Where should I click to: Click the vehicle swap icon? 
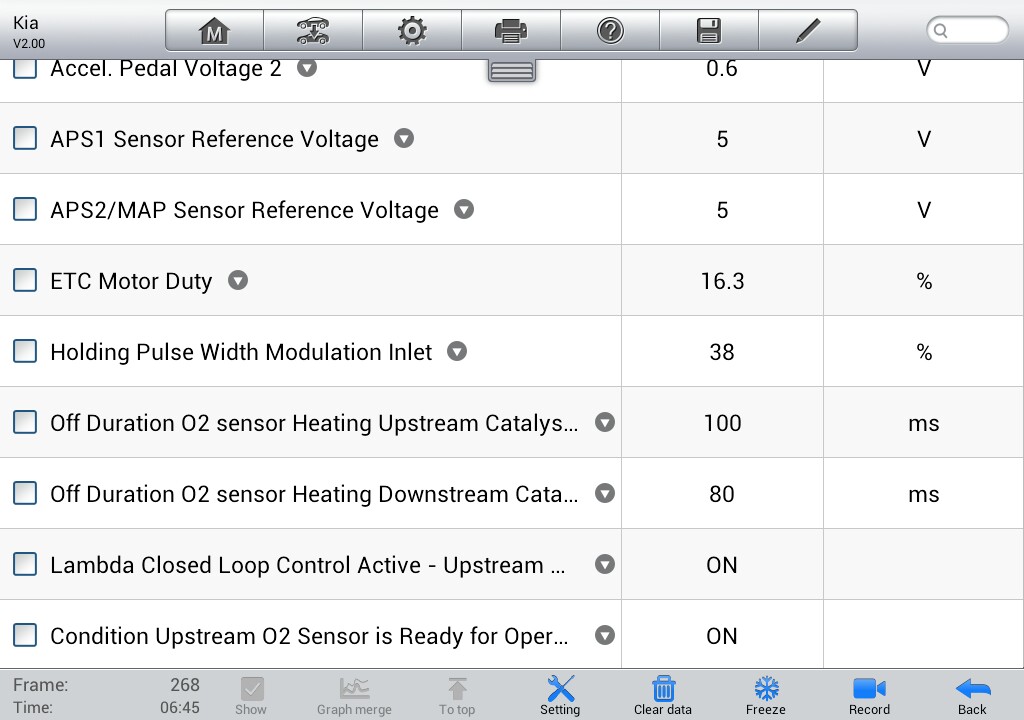[313, 31]
